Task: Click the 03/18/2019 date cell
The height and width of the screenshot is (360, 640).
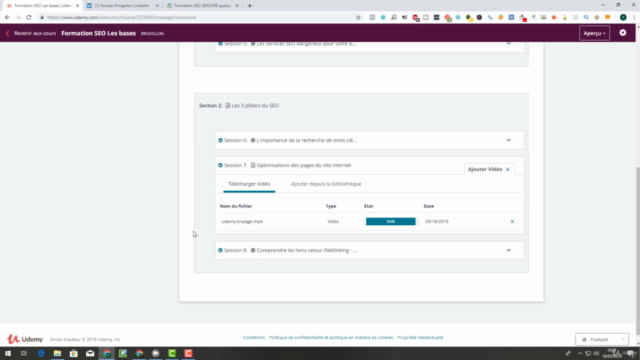Action: [x=437, y=221]
